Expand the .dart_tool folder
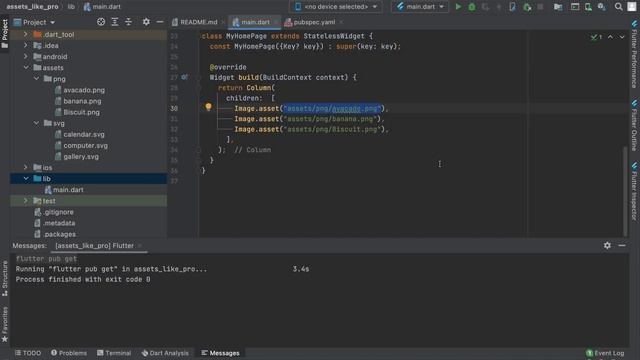Image resolution: width=640 pixels, height=360 pixels. 25,34
